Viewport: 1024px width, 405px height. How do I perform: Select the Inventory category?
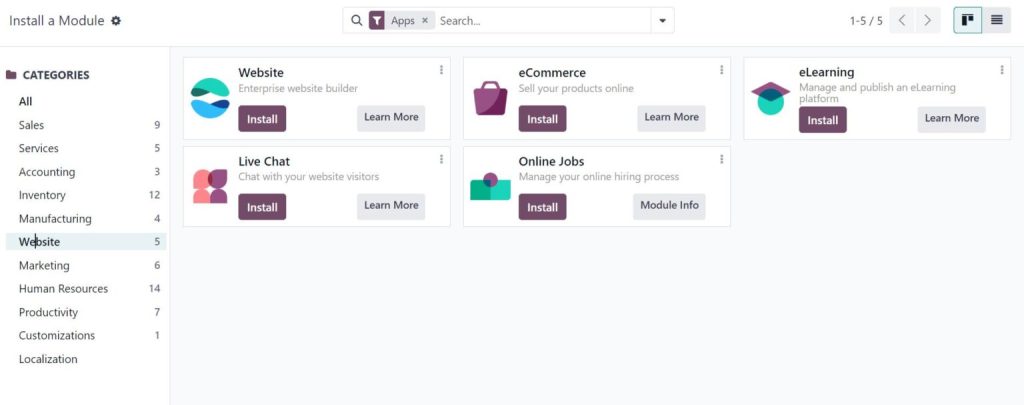pos(42,195)
